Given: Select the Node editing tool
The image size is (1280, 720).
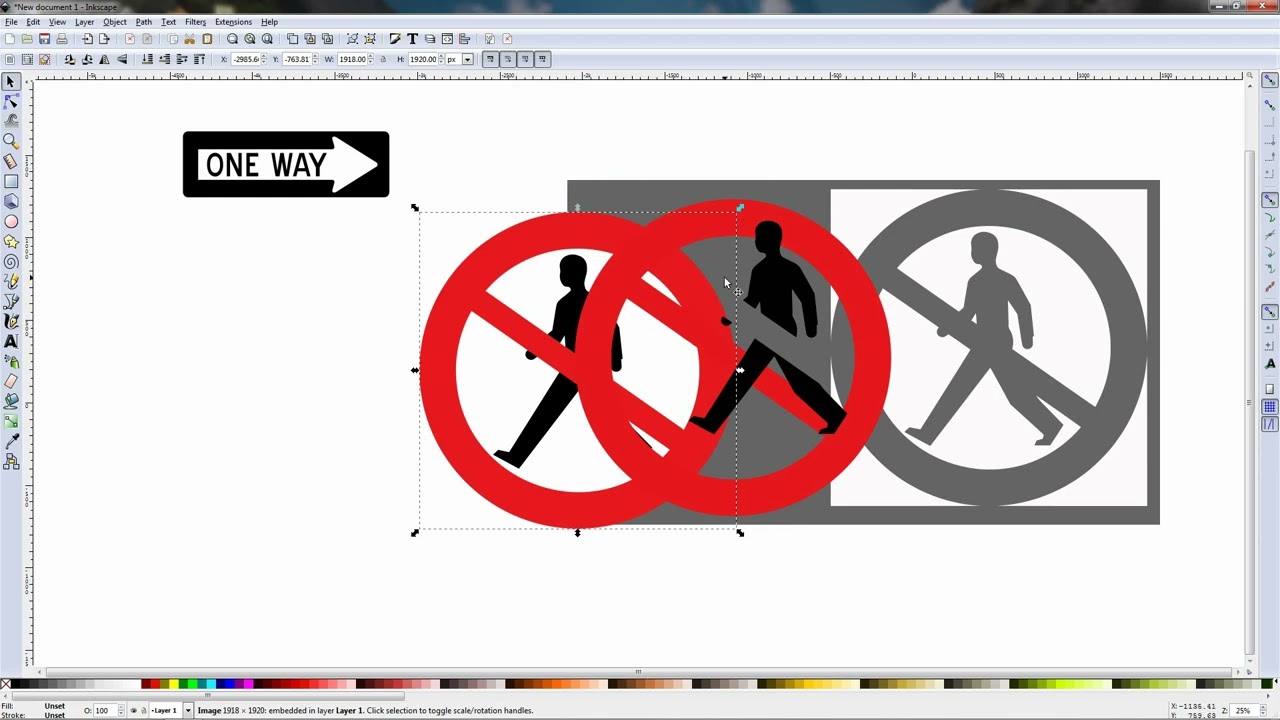Looking at the screenshot, I should coord(11,102).
